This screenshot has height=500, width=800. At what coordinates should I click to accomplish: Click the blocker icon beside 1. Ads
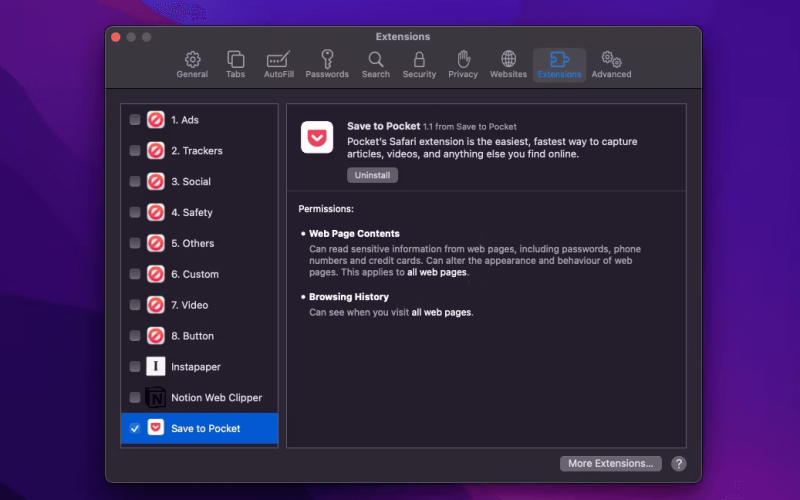pyautogui.click(x=156, y=120)
